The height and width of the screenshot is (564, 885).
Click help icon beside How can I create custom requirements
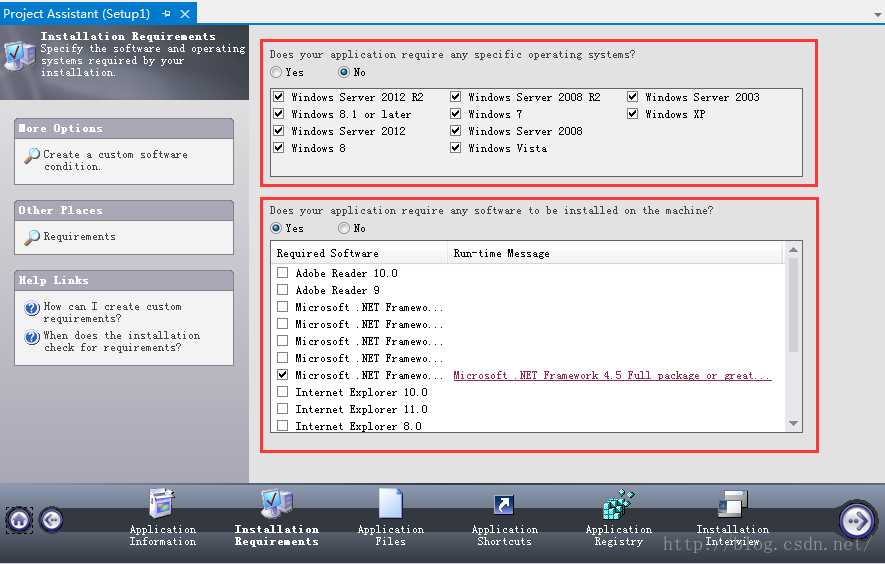[x=32, y=308]
